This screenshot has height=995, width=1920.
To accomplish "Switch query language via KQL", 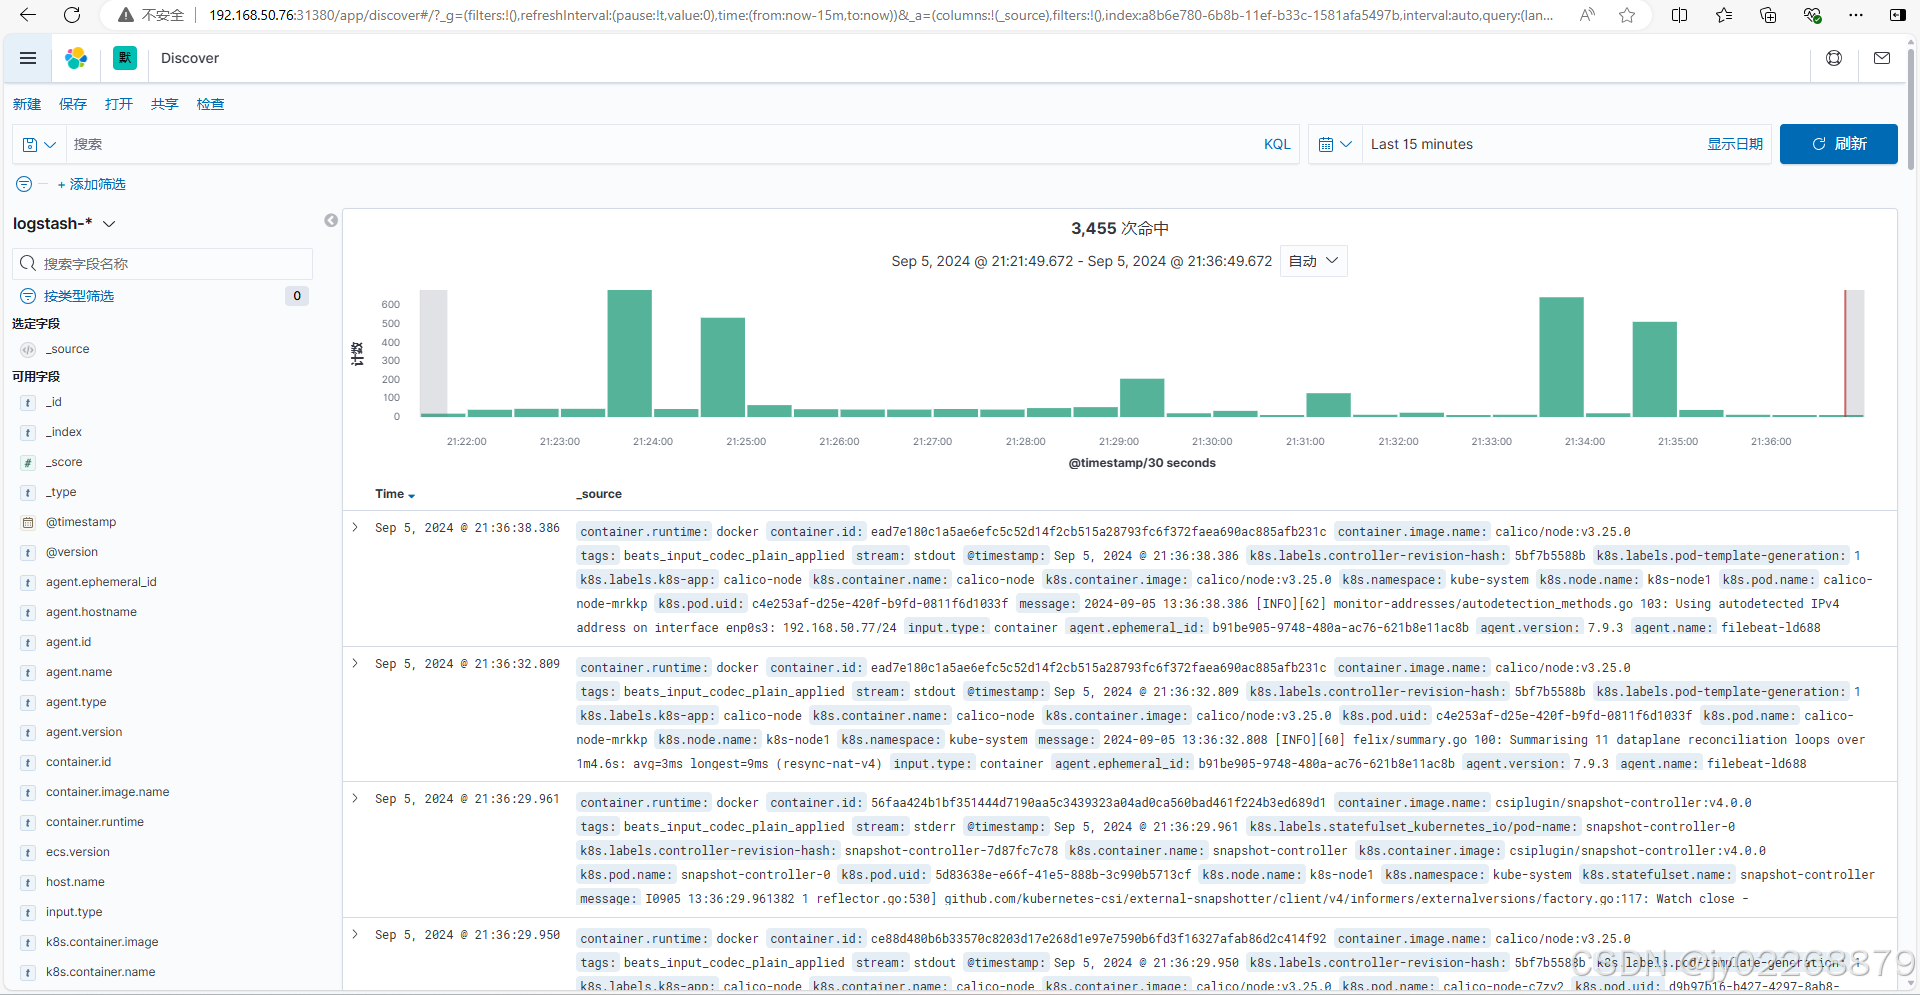I will pyautogui.click(x=1277, y=144).
